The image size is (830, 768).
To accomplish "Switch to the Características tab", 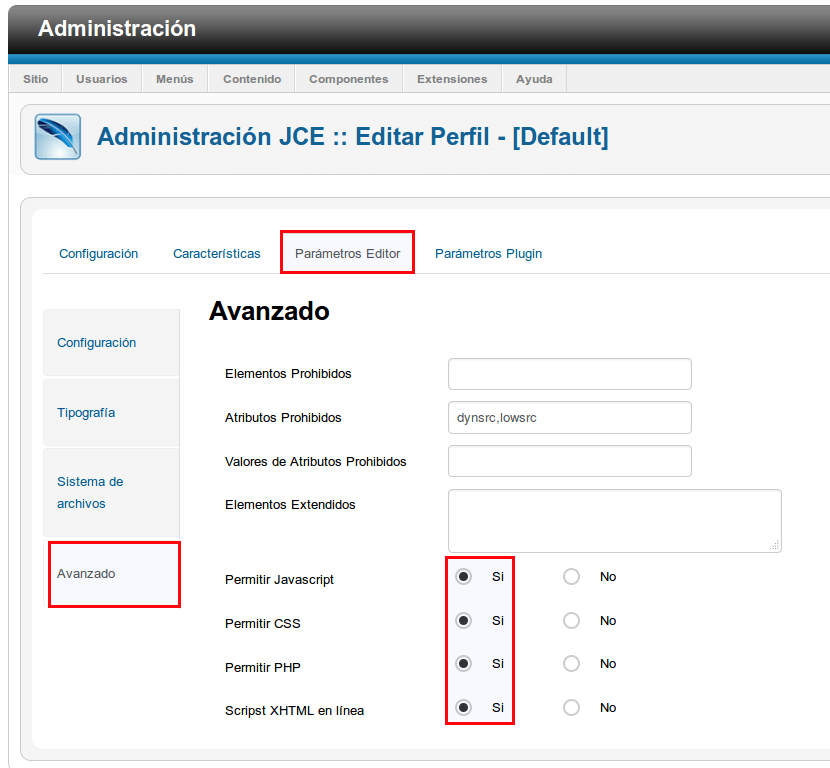I will [x=216, y=254].
